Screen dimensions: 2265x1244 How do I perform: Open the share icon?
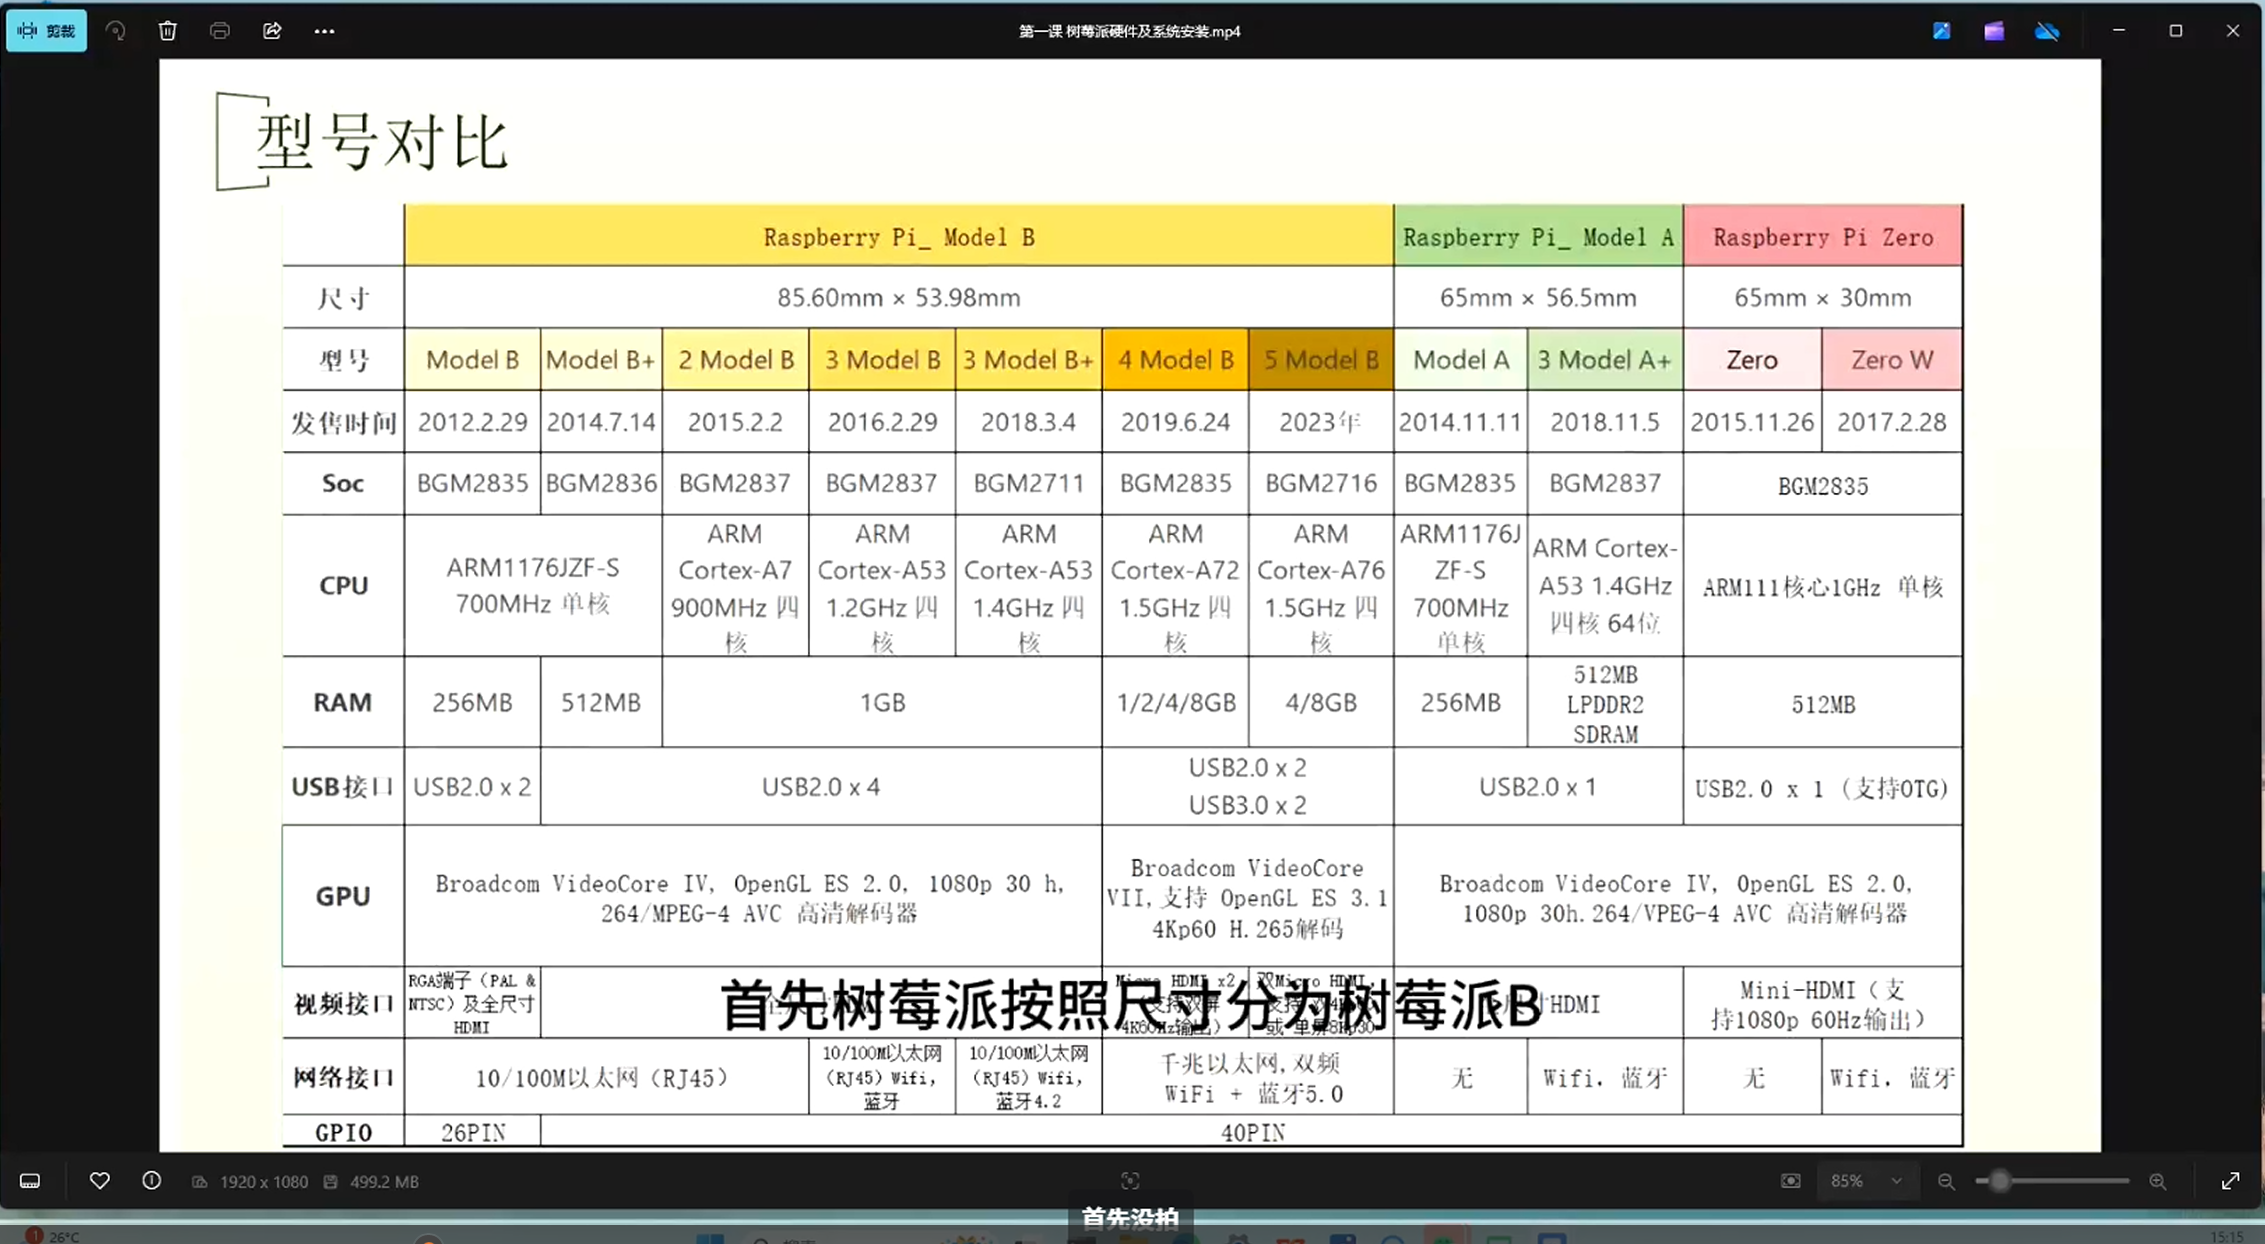[272, 31]
